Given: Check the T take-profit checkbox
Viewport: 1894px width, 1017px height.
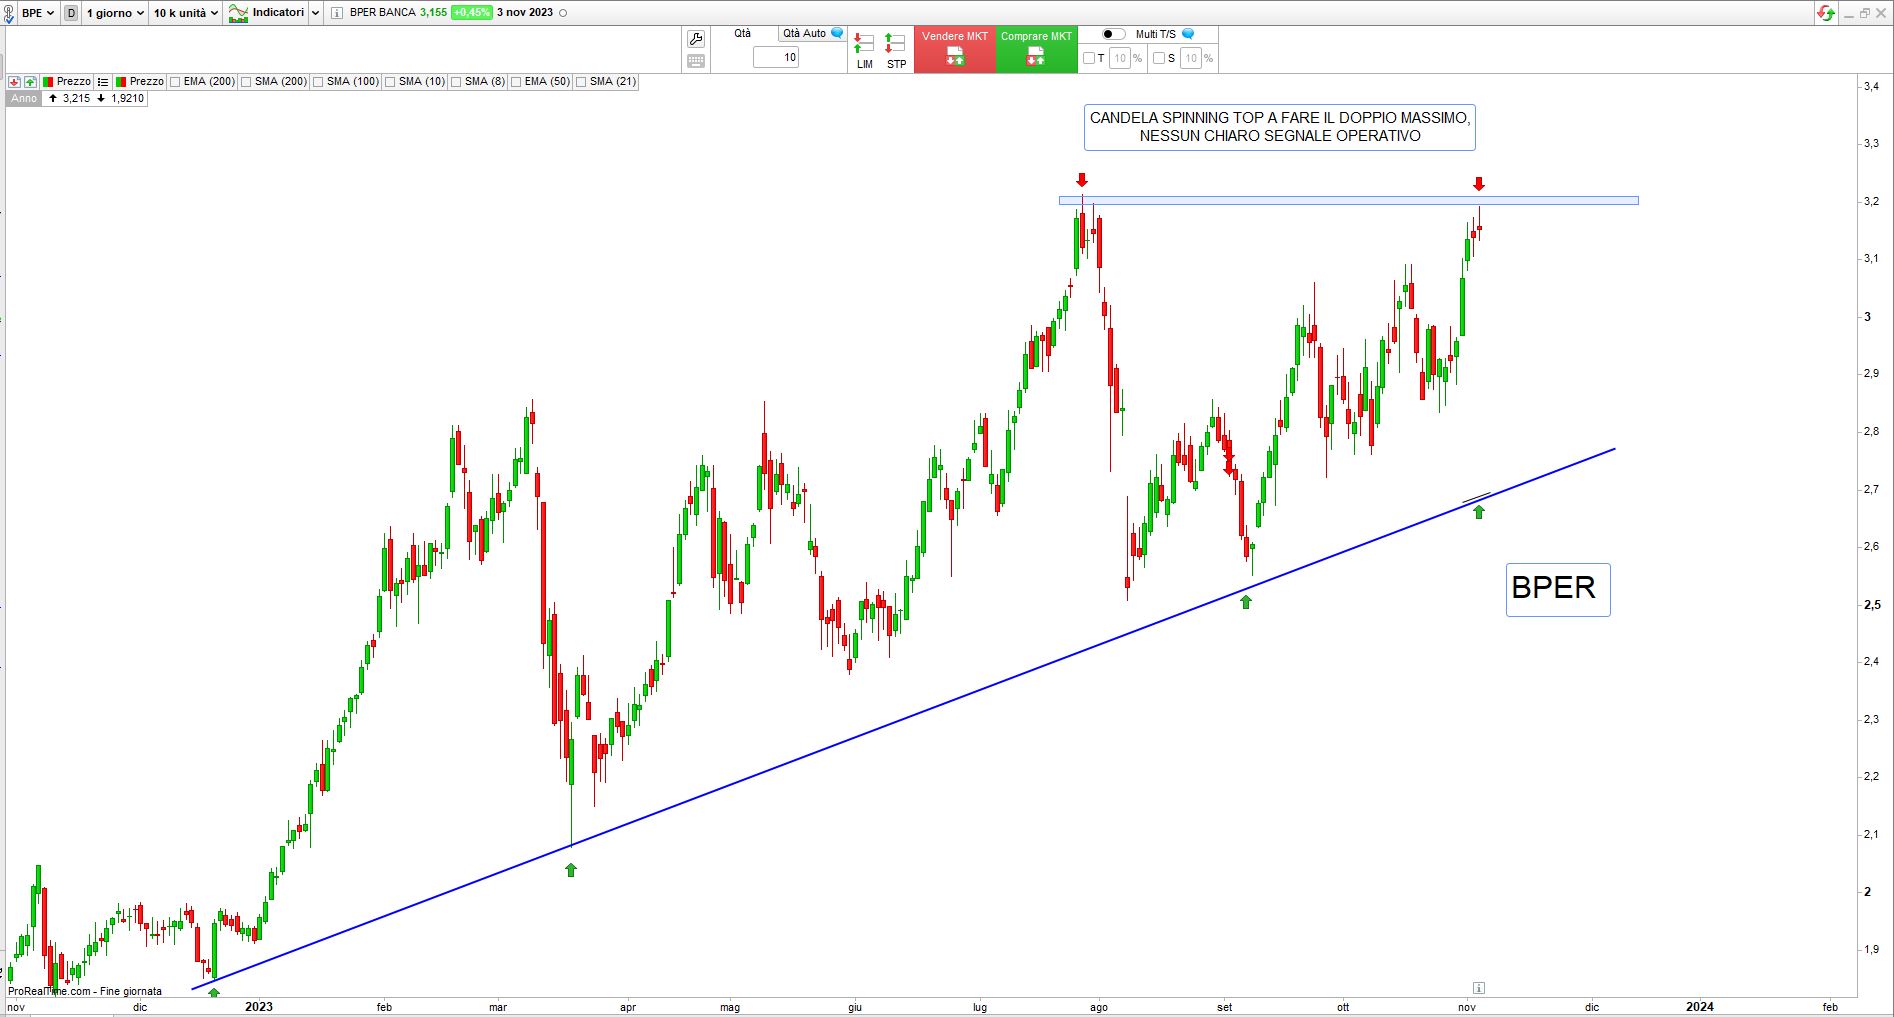Looking at the screenshot, I should pyautogui.click(x=1089, y=58).
